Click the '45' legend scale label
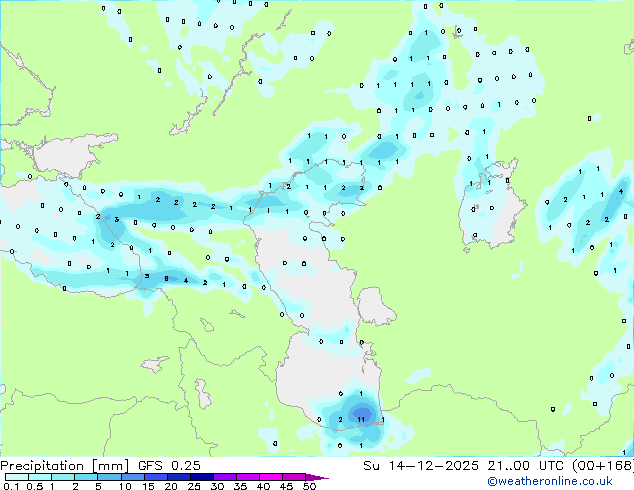 point(286,486)
